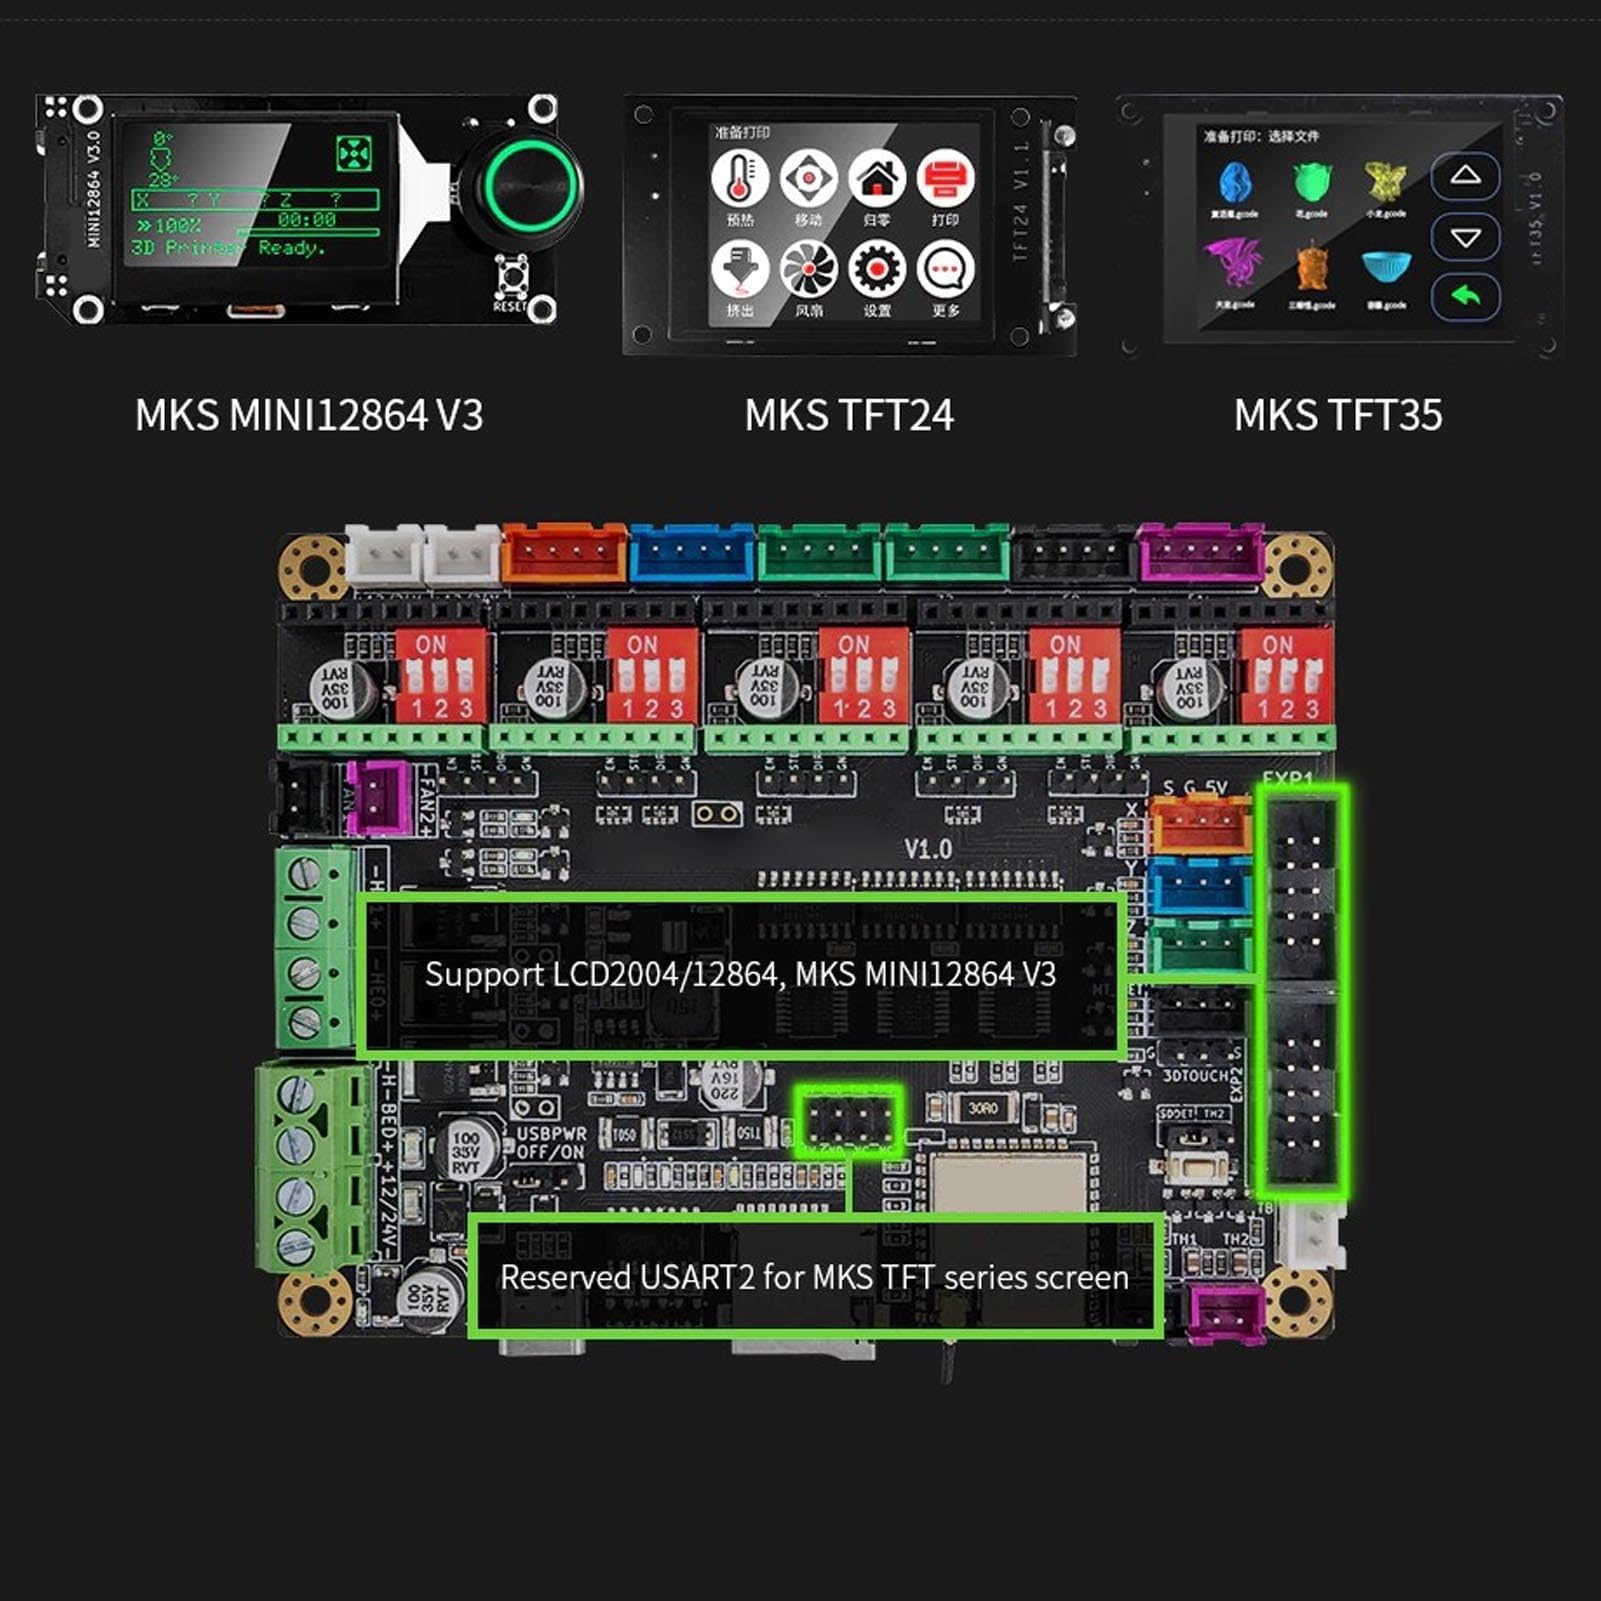This screenshot has height=1601, width=1601.
Task: Select the blue egg-shaped gcode model
Action: pos(1235,183)
